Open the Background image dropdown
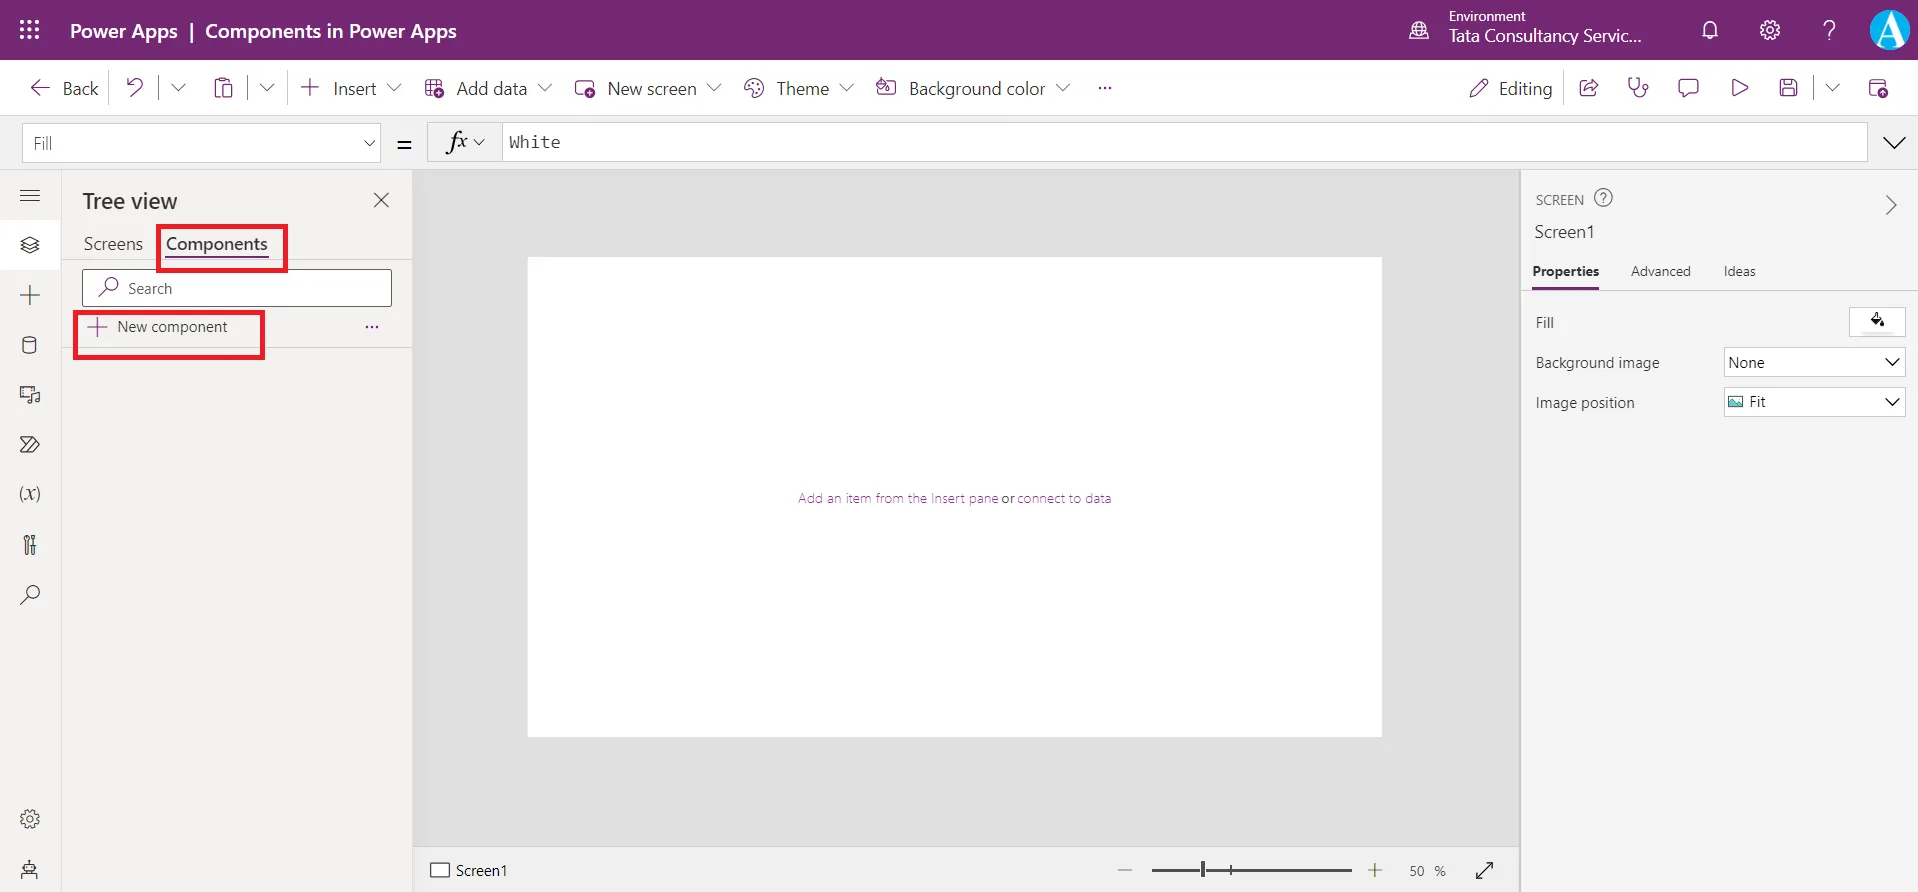The height and width of the screenshot is (892, 1918). [x=1814, y=362]
